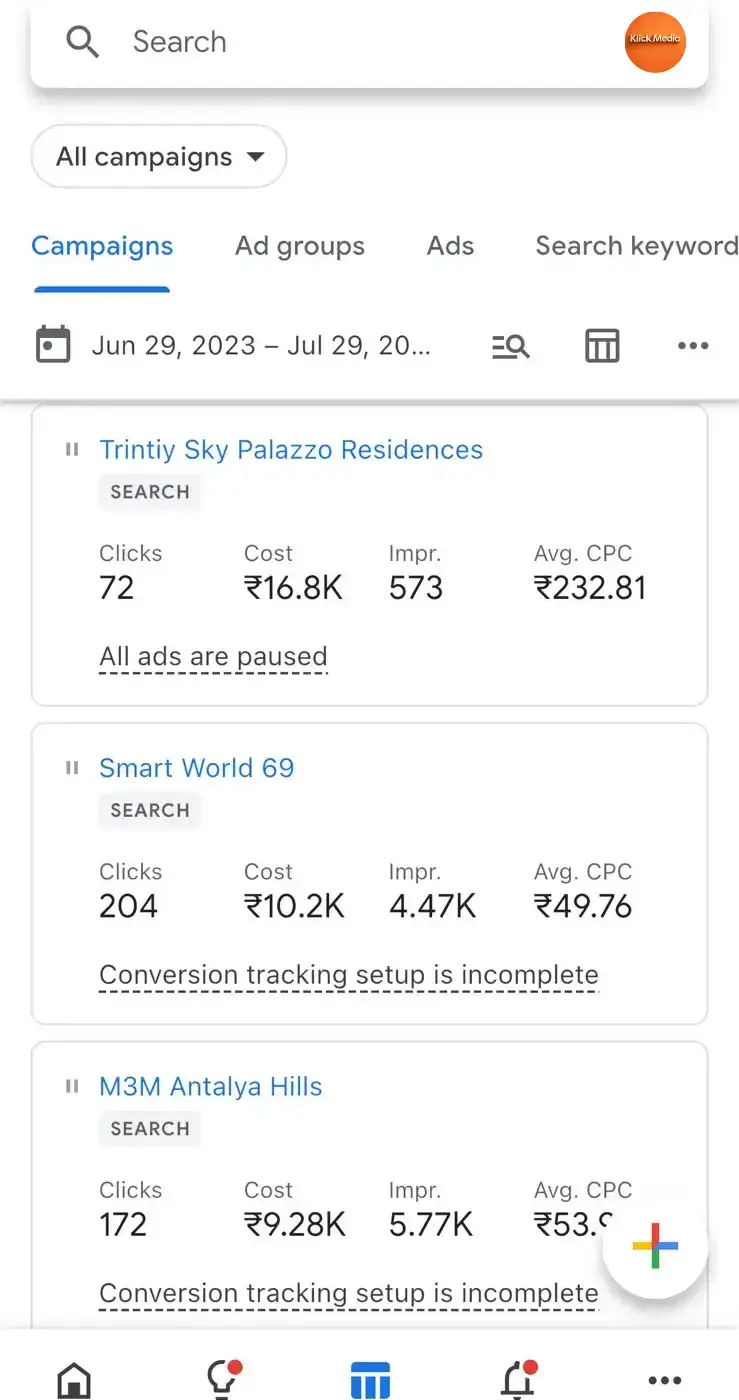Go to Home in bottom navigation
The height and width of the screenshot is (1400, 739).
74,1381
